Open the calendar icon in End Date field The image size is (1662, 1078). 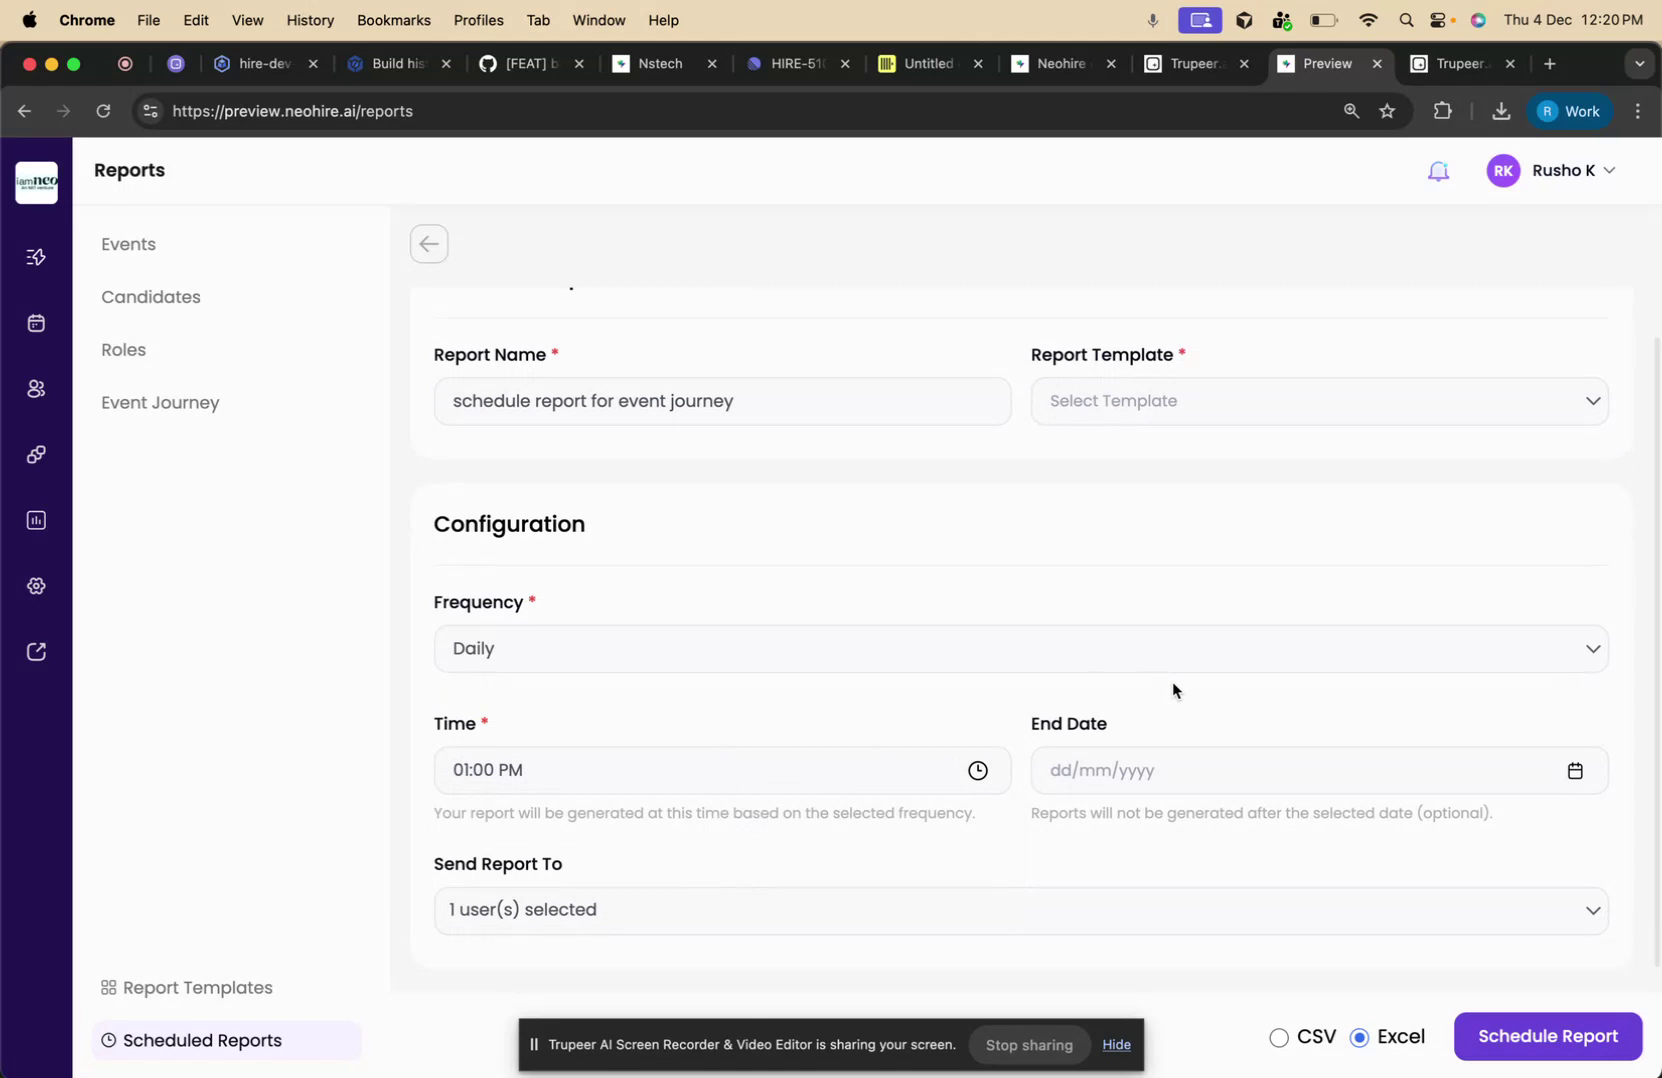click(1575, 770)
